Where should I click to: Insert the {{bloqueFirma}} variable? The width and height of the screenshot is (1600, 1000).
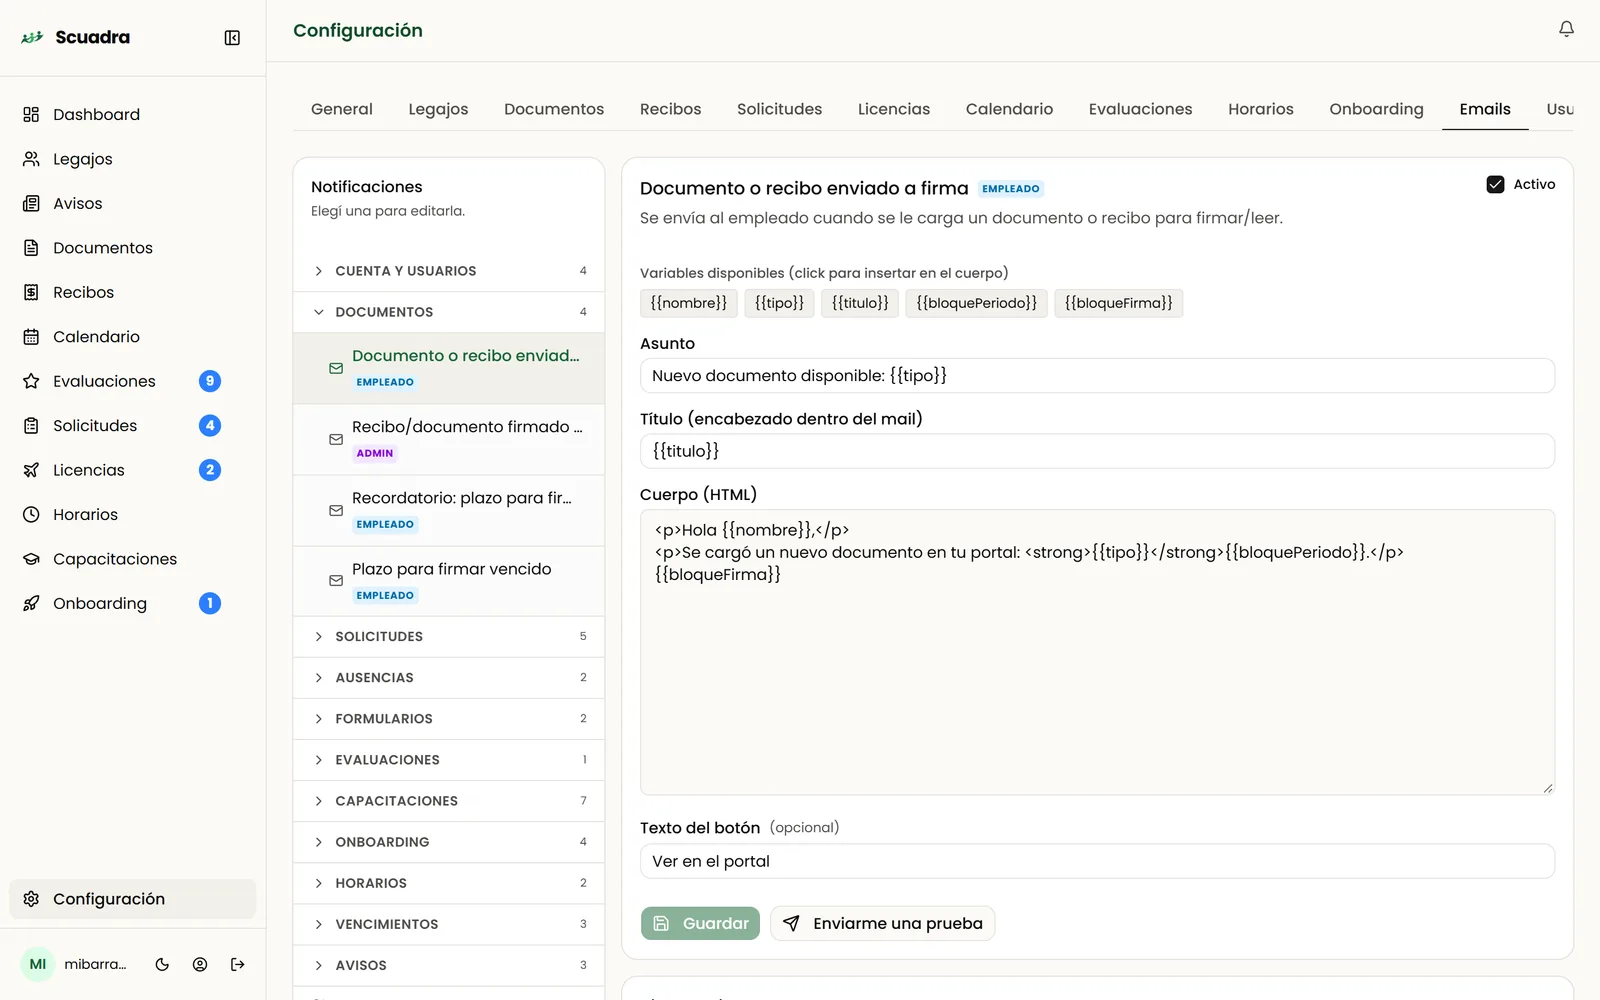1118,303
